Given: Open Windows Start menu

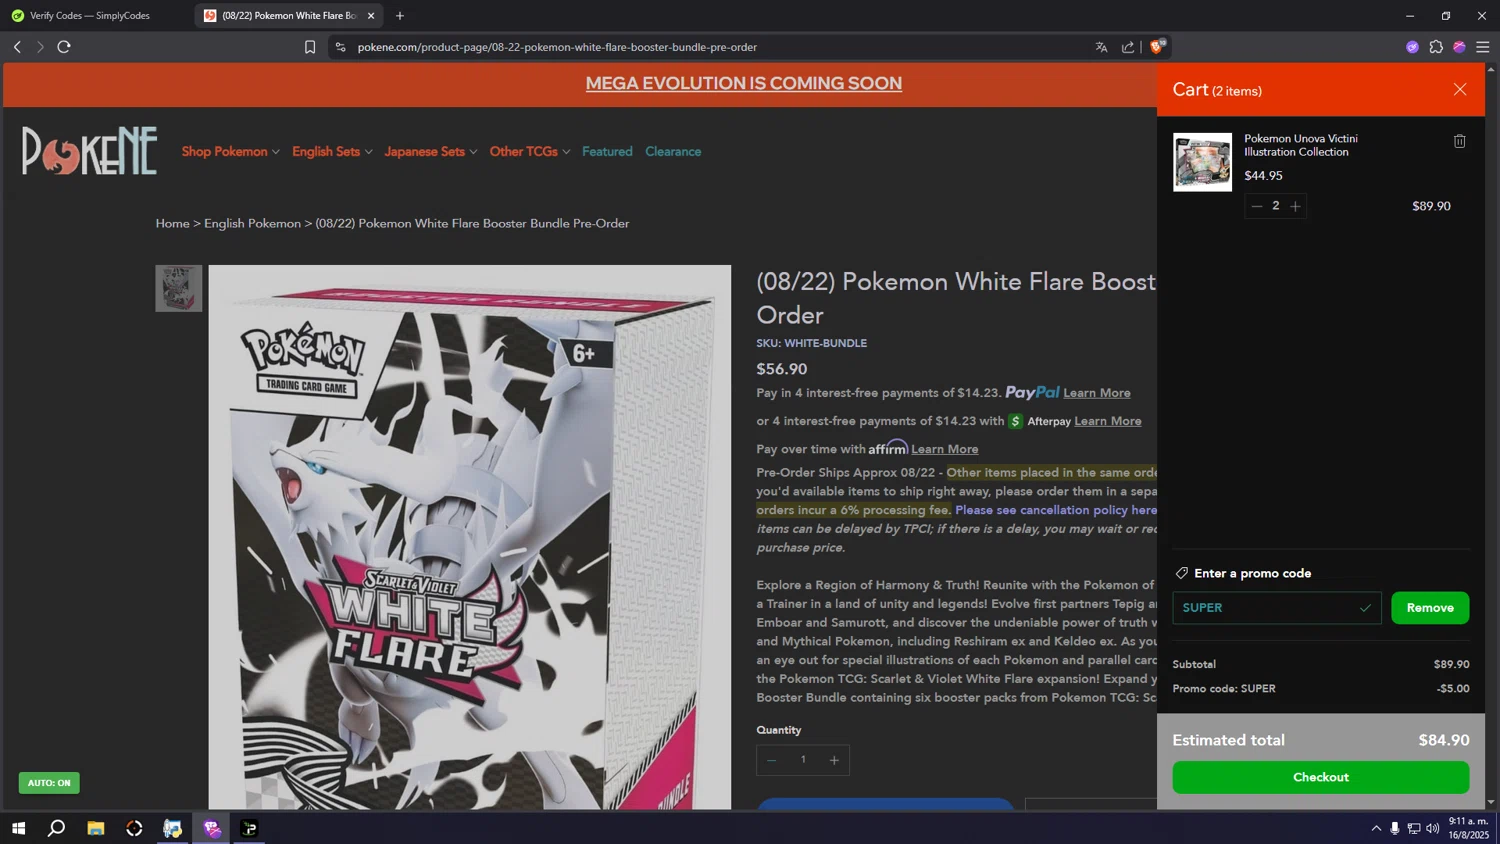Looking at the screenshot, I should [x=18, y=828].
